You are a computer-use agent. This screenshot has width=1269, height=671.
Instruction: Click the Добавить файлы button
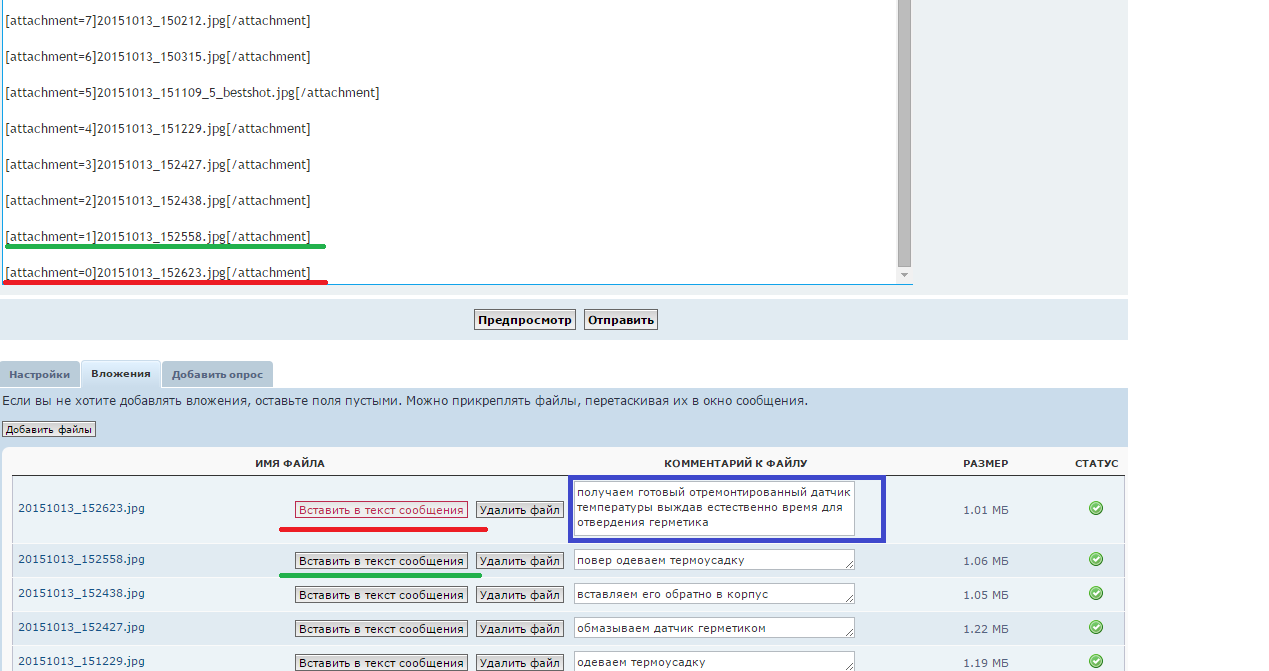tap(49, 429)
